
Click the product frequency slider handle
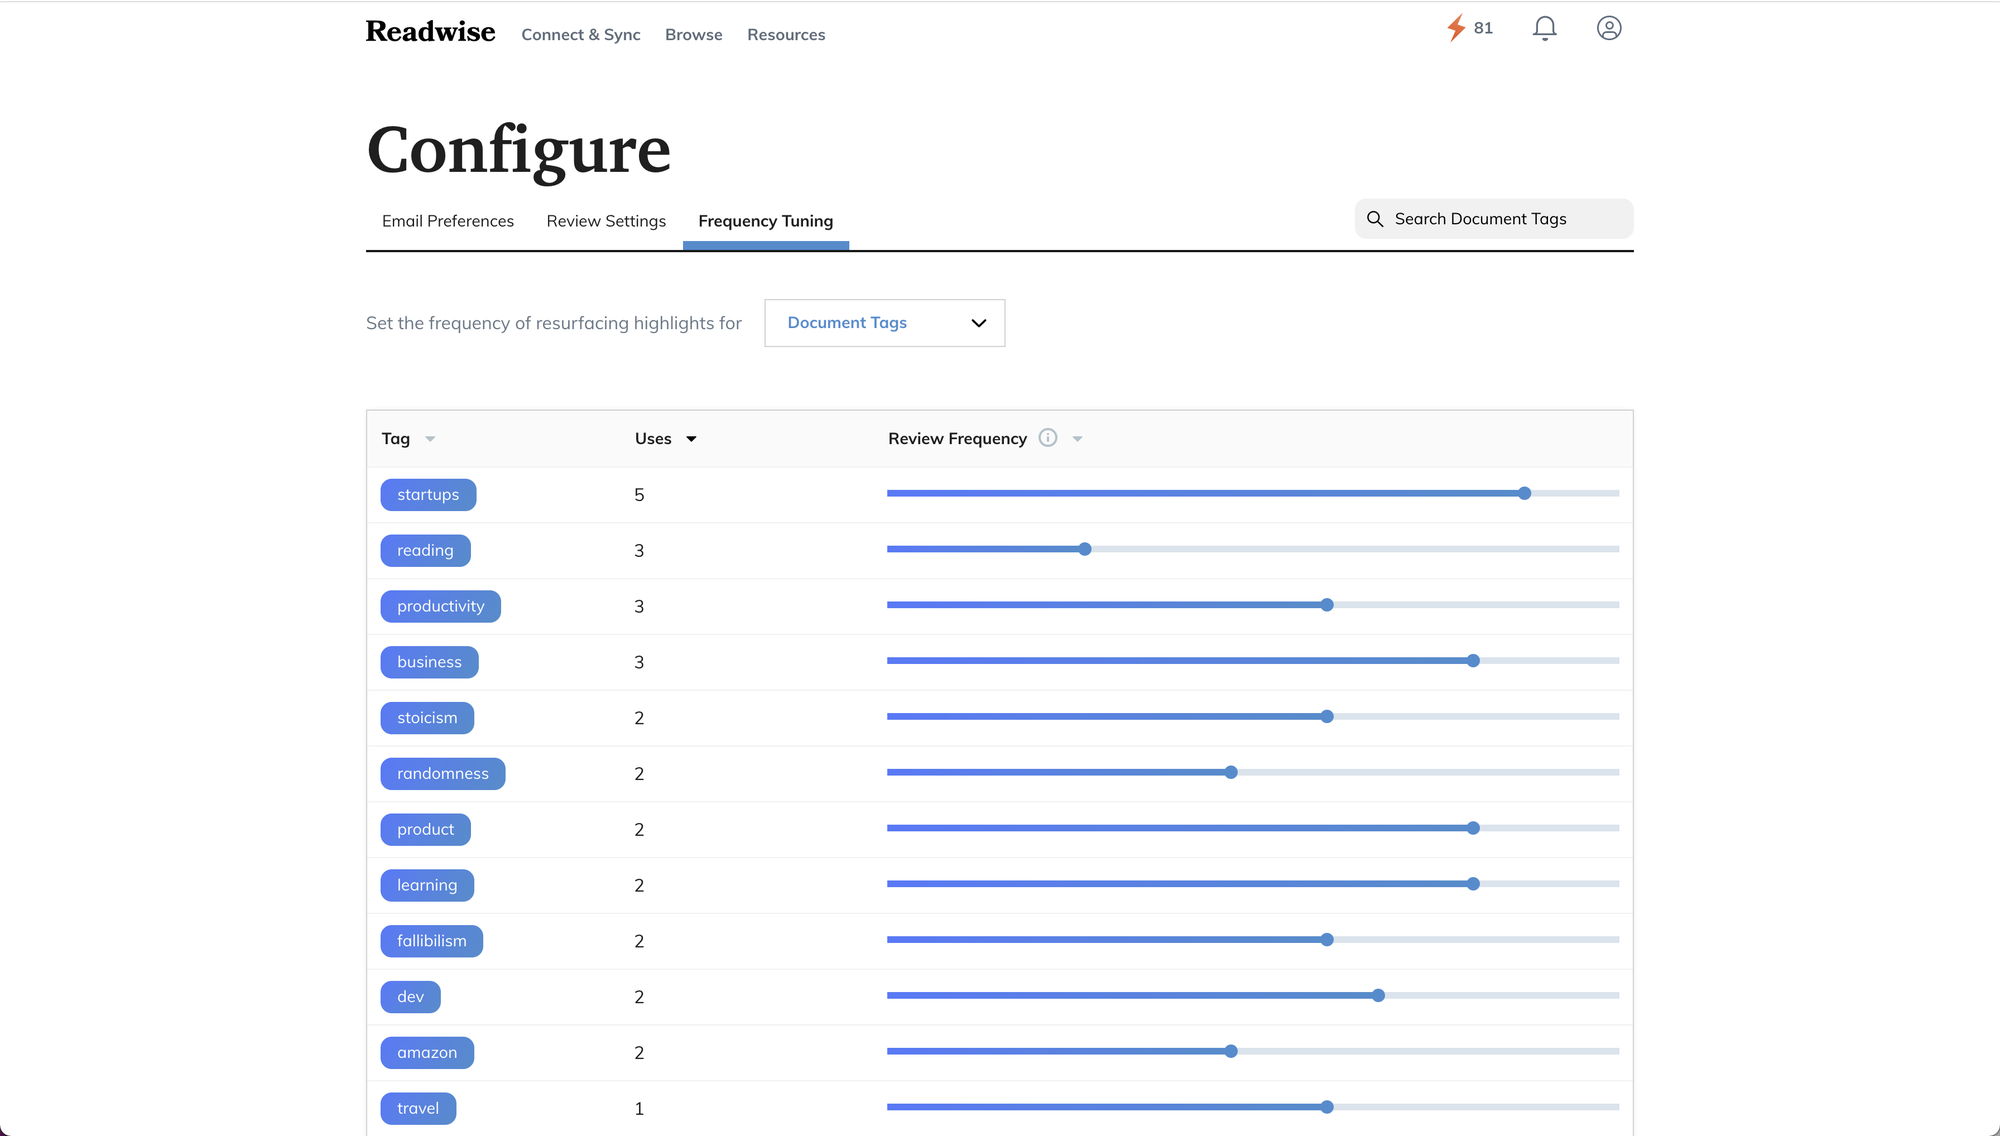[x=1474, y=828]
